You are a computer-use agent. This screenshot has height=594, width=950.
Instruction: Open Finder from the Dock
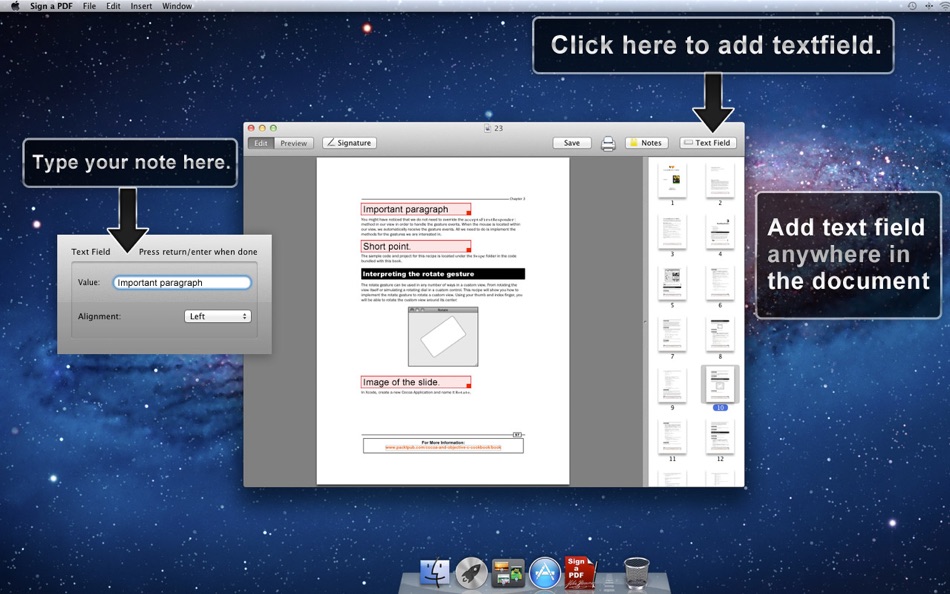435,573
